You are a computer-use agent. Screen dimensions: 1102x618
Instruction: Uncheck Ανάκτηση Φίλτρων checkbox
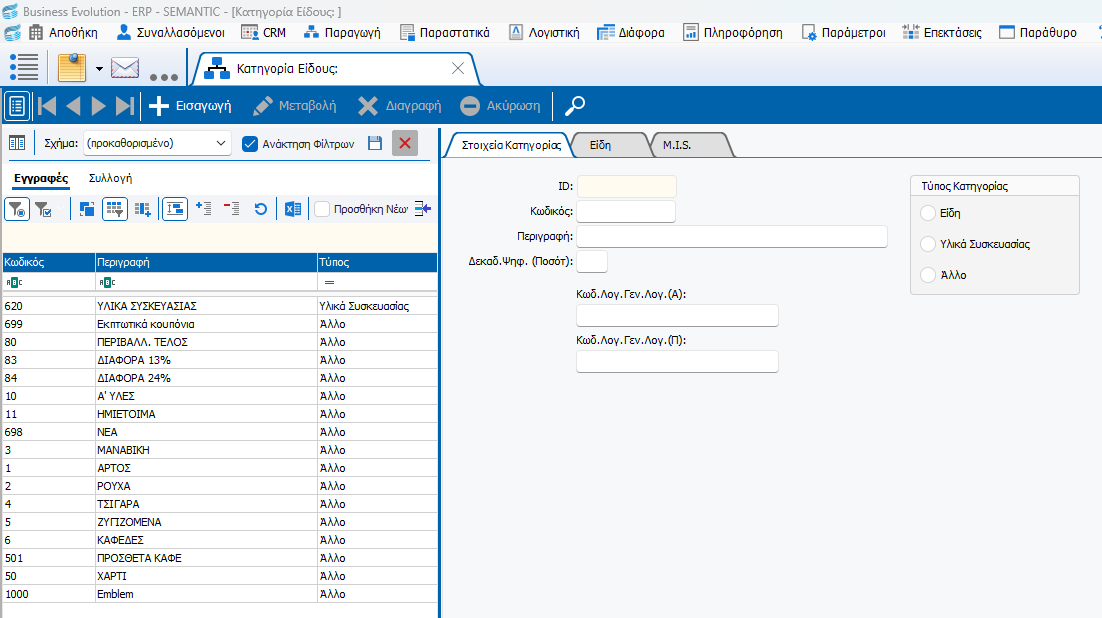coord(249,144)
